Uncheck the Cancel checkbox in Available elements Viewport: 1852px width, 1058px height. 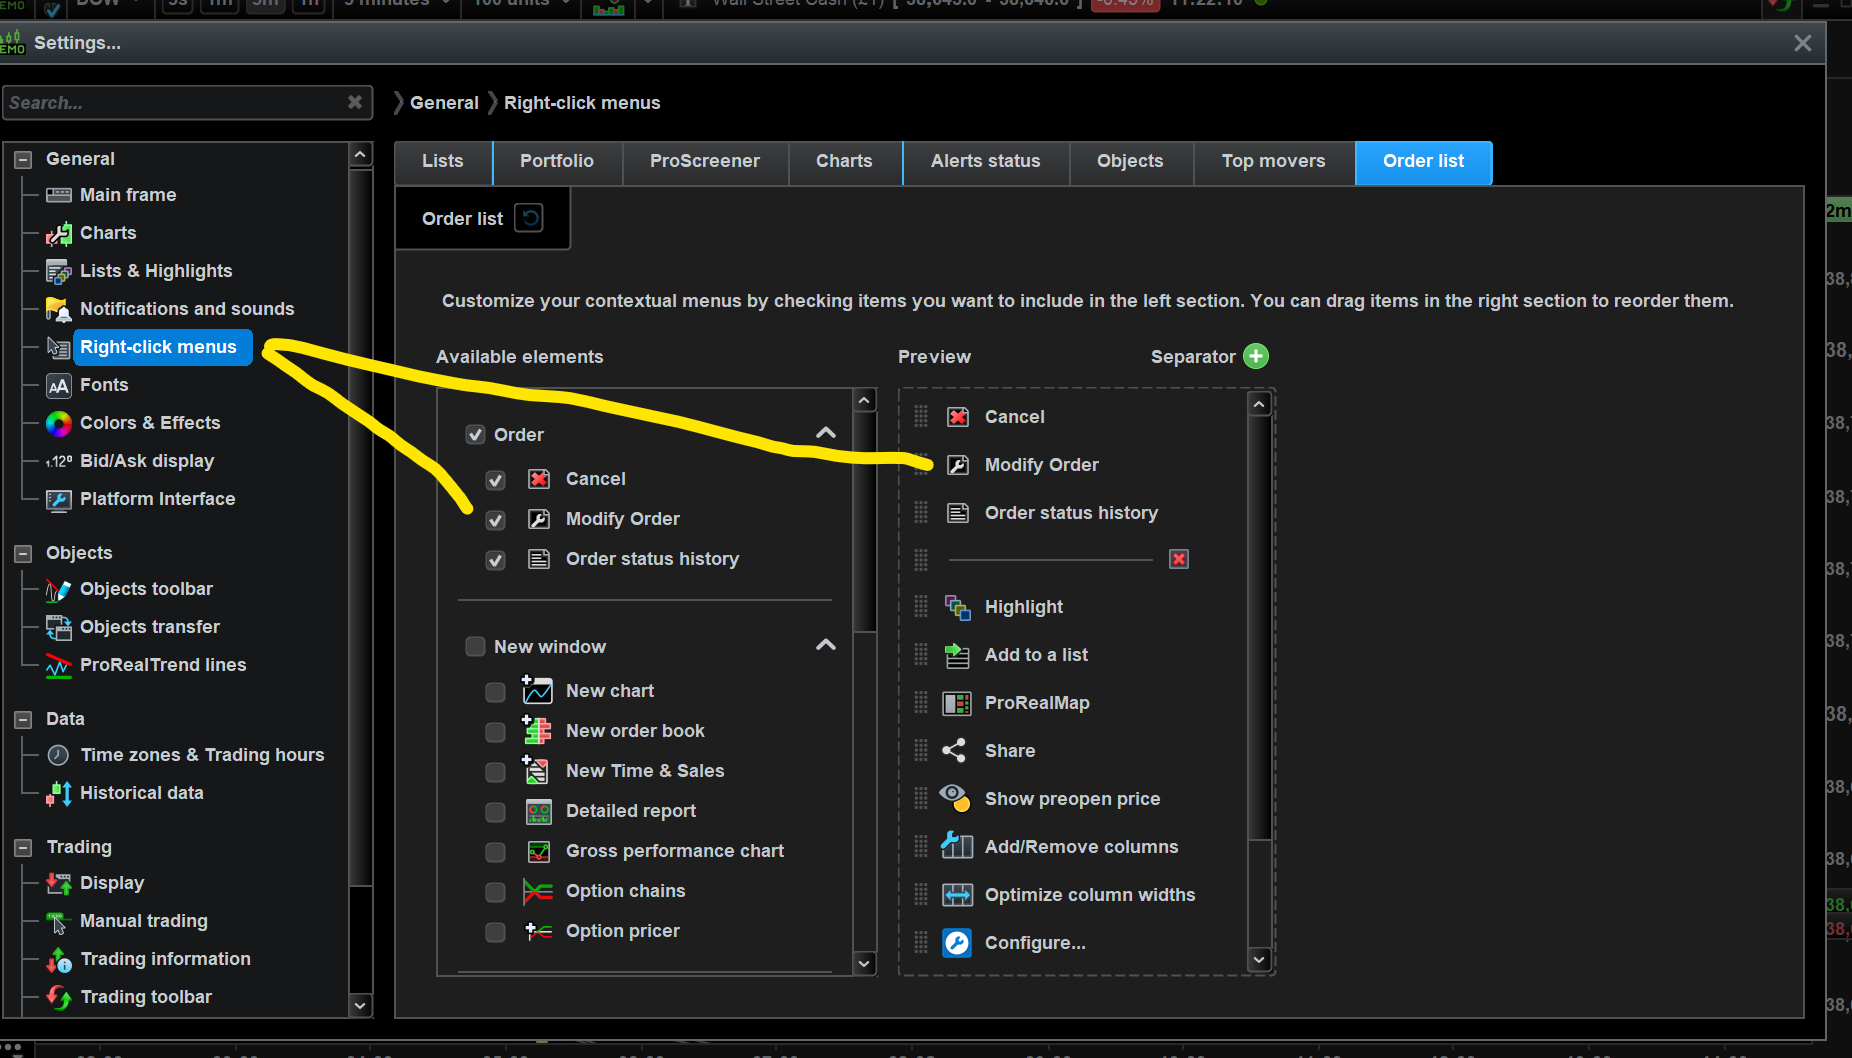496,480
